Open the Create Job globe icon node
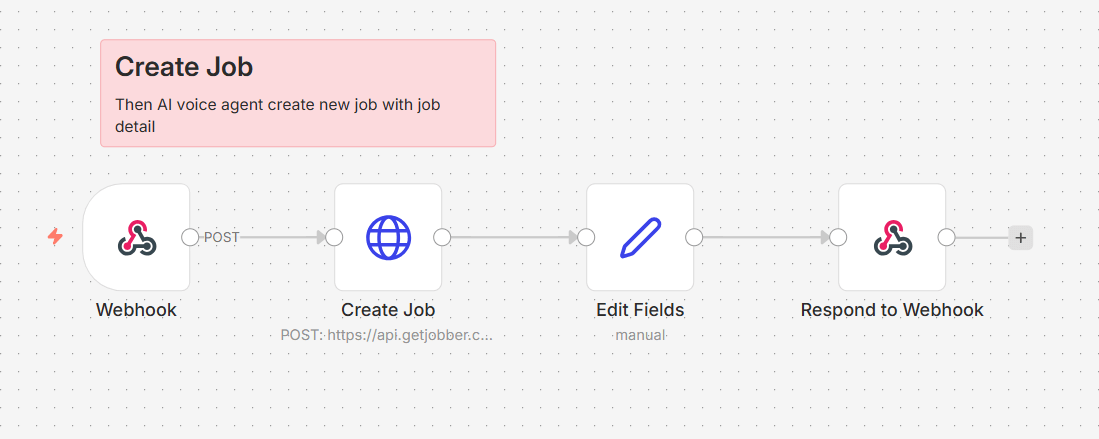1099x439 pixels. click(388, 237)
